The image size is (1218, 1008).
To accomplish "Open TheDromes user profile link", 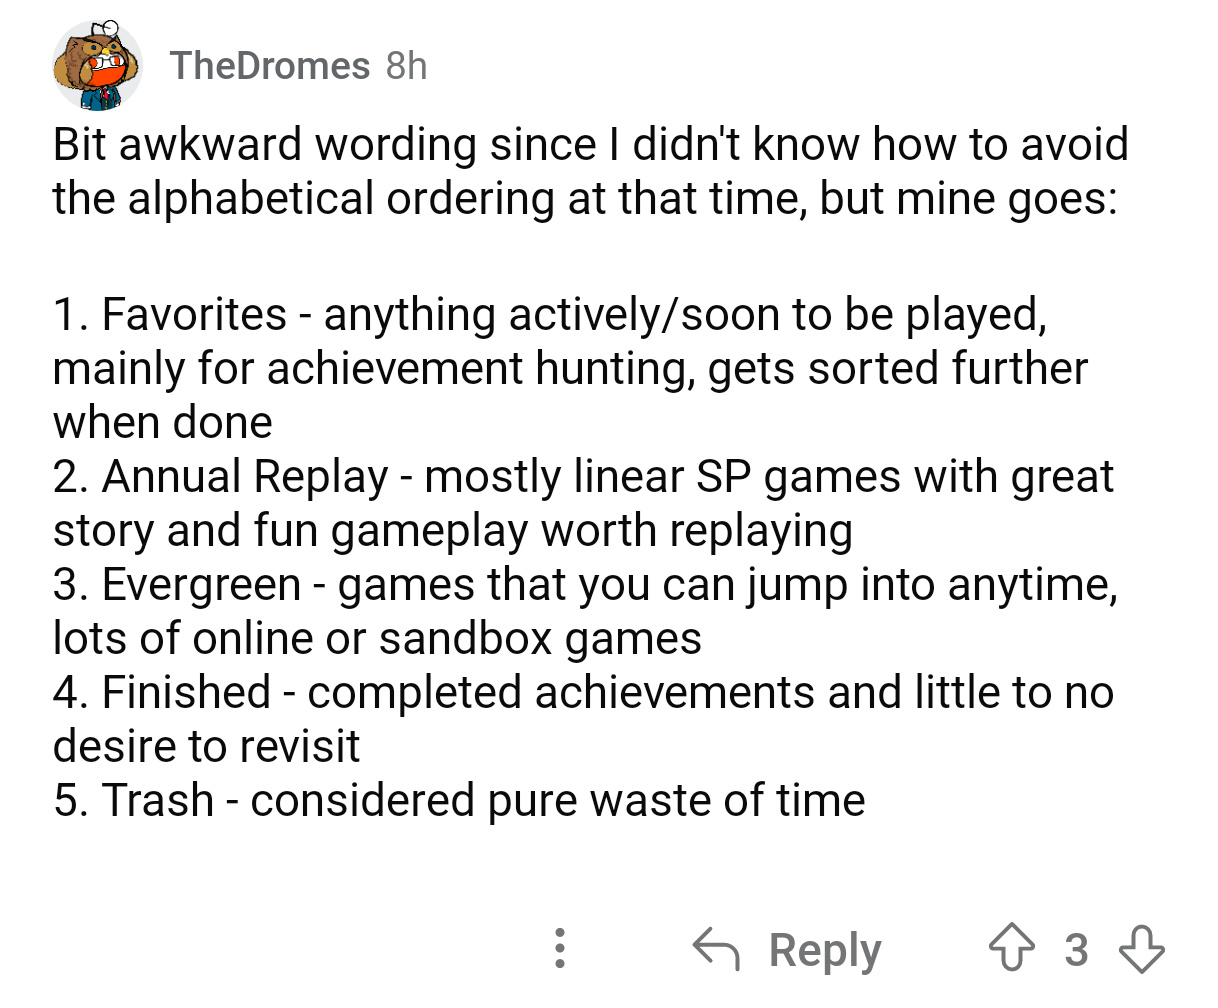I will pyautogui.click(x=270, y=66).
